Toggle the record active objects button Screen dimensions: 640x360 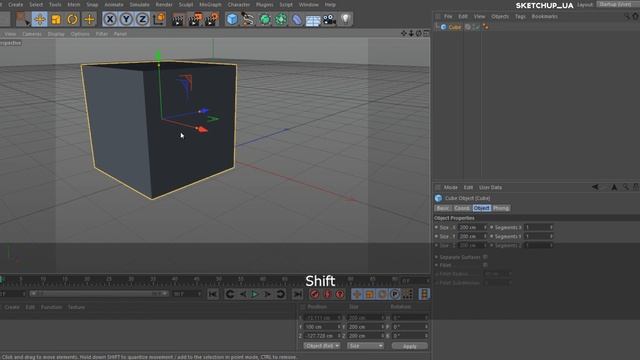[x=314, y=294]
